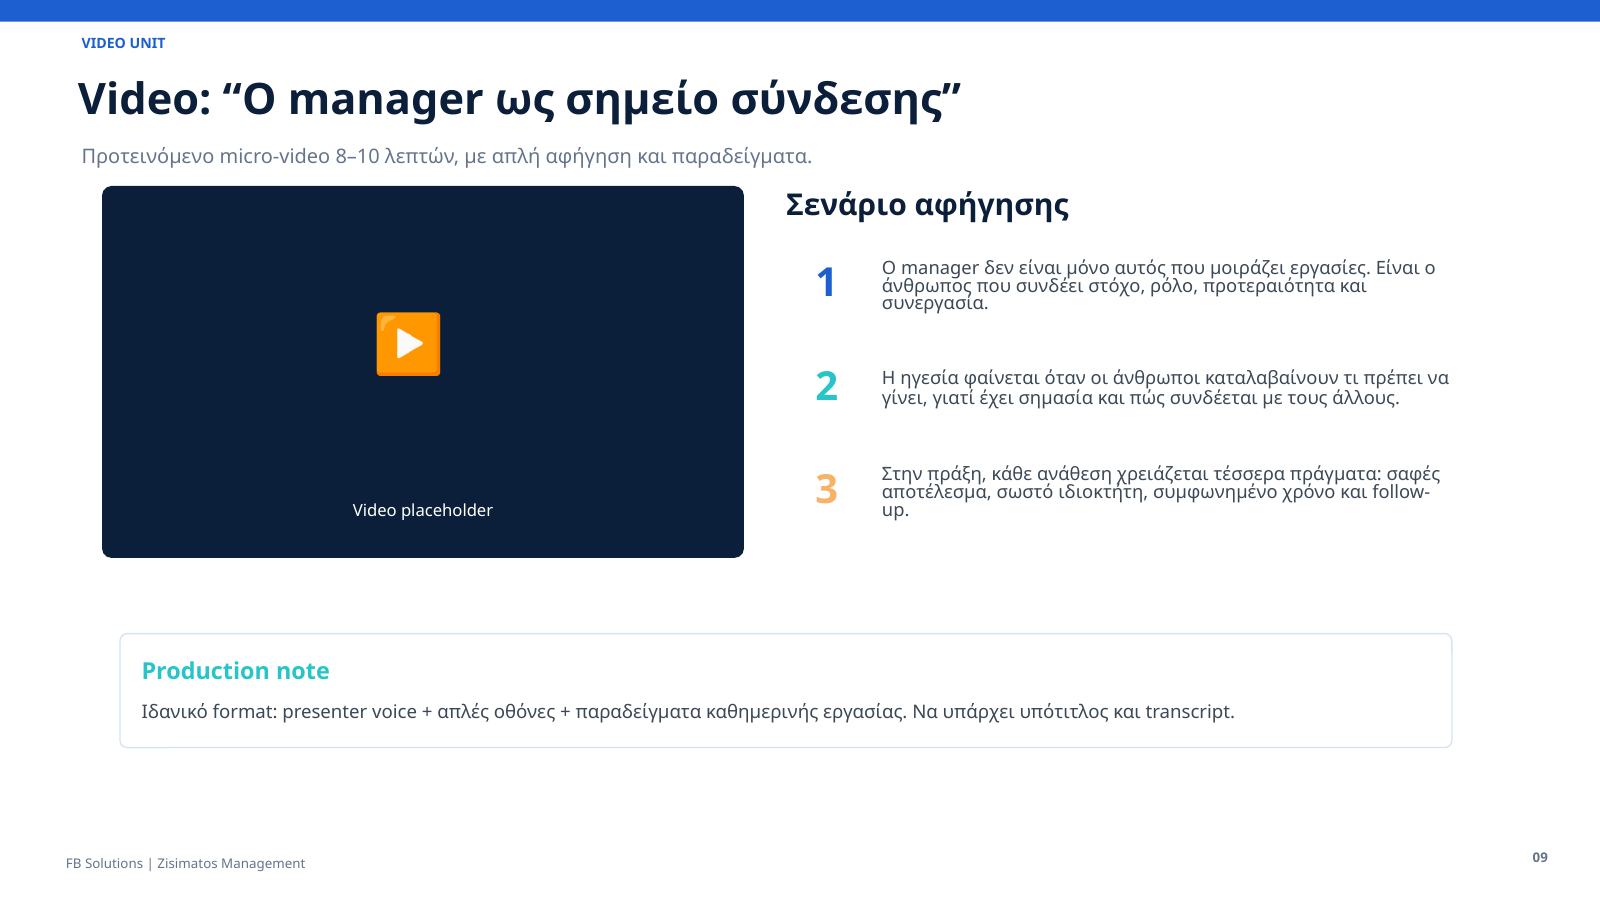This screenshot has height=900, width=1600.
Task: Click the teal step number 2
Action: click(x=827, y=386)
